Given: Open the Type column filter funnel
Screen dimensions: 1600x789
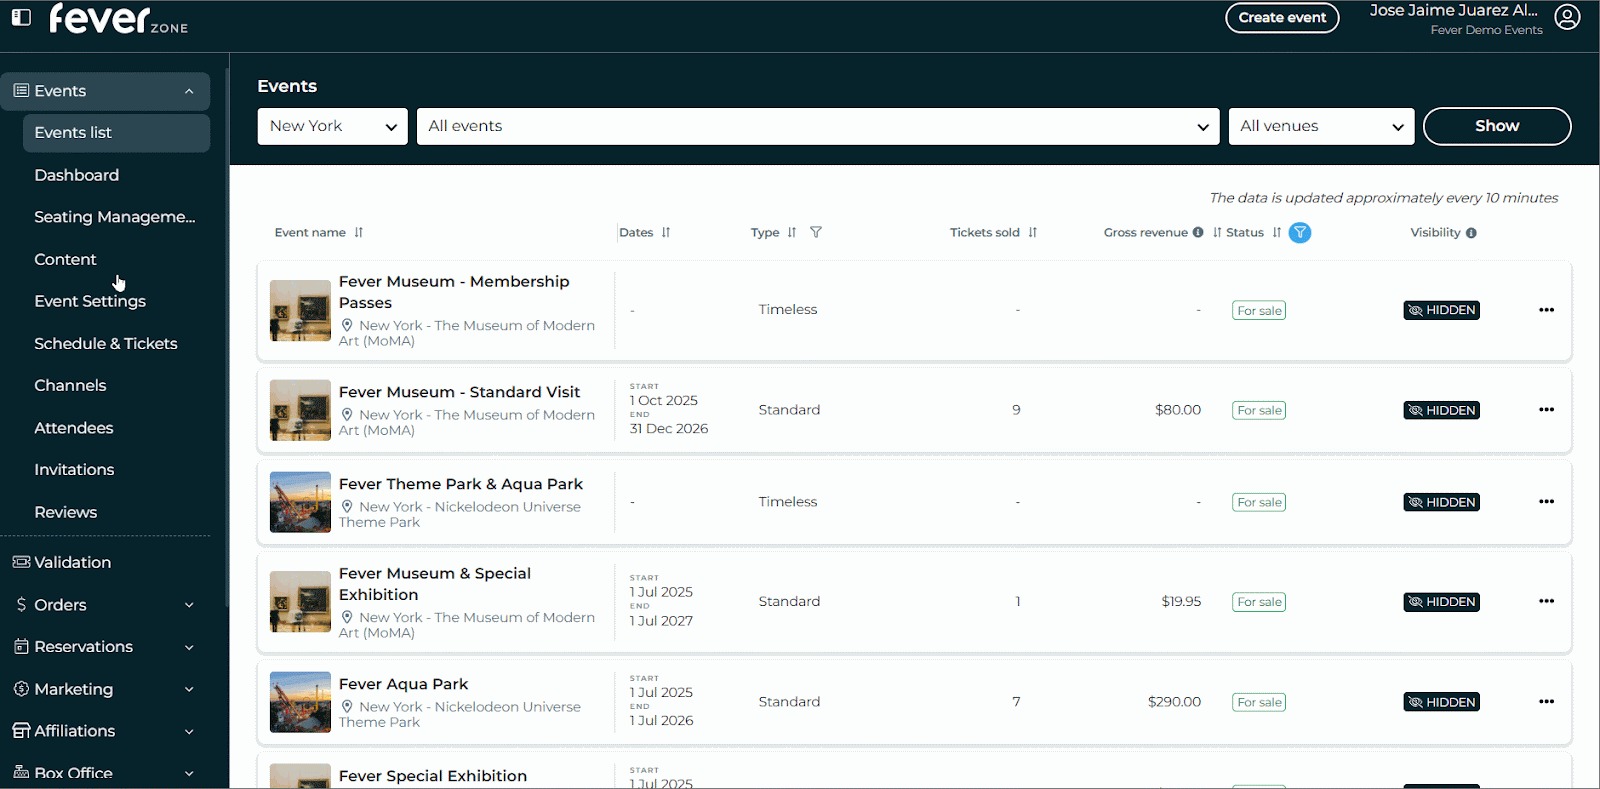Looking at the screenshot, I should [x=816, y=232].
